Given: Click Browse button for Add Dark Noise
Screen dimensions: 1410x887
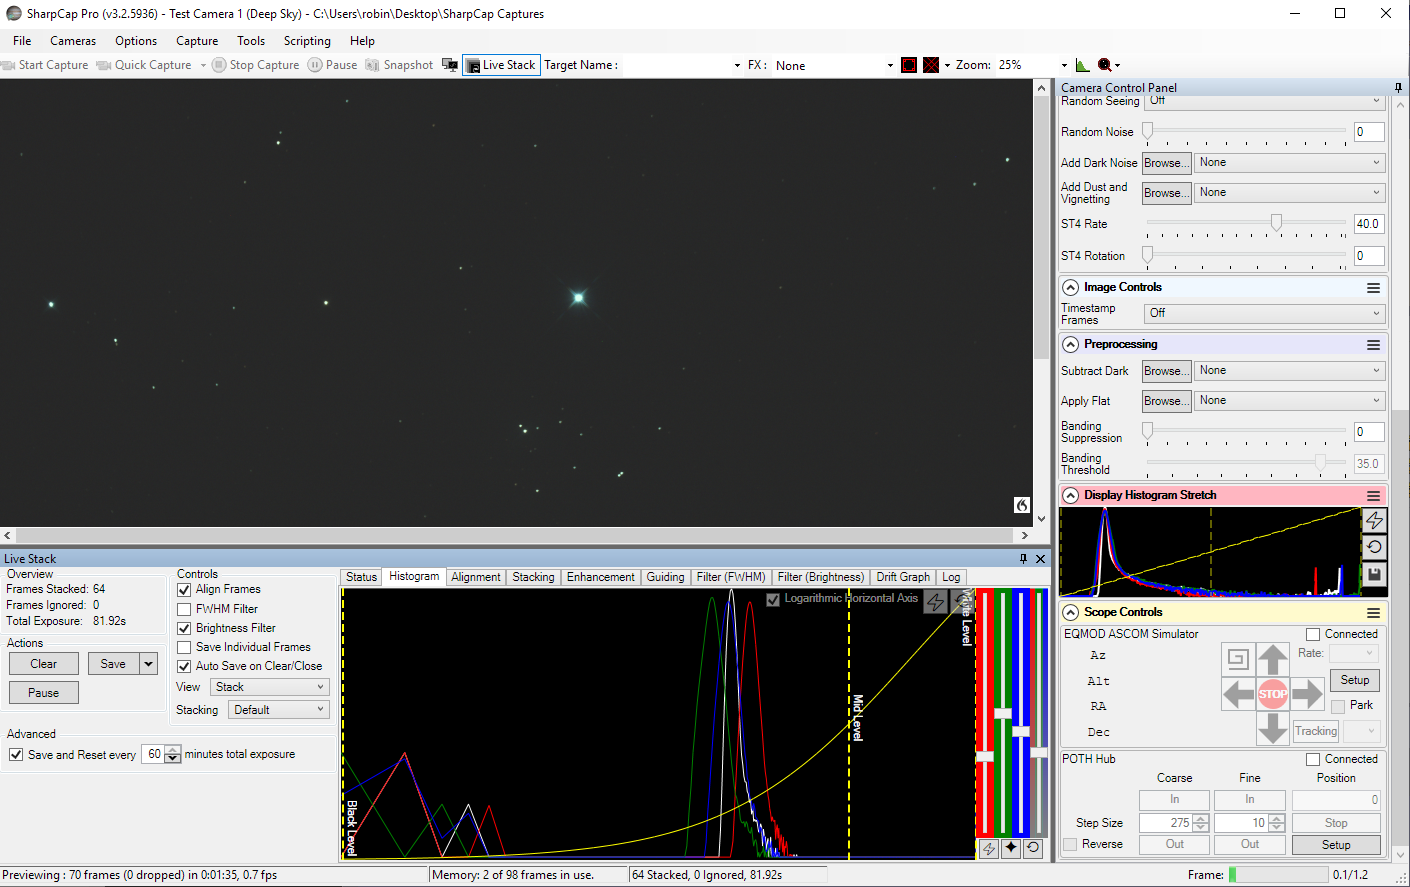Looking at the screenshot, I should [1167, 163].
